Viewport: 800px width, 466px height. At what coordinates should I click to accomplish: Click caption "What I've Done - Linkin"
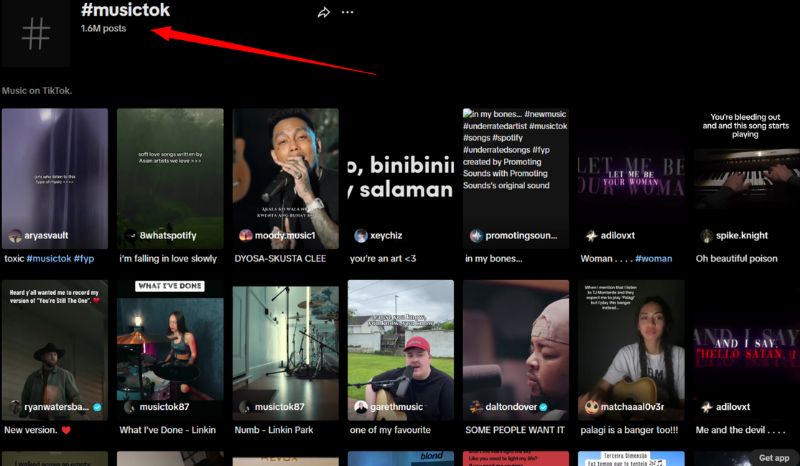pos(167,430)
